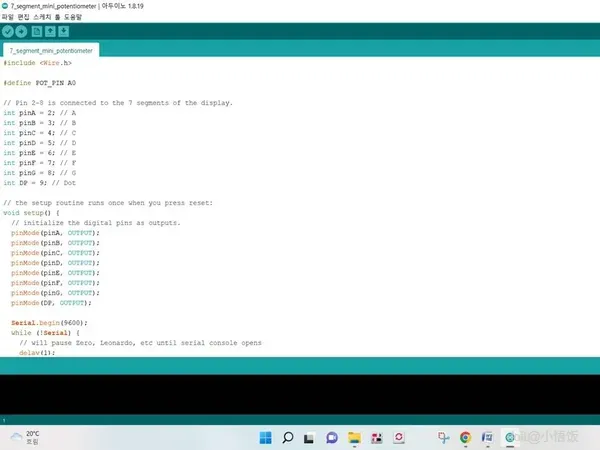Click the 'Pin 2-8 is connected' comment line
600x450 pixels.
[x=118, y=103]
